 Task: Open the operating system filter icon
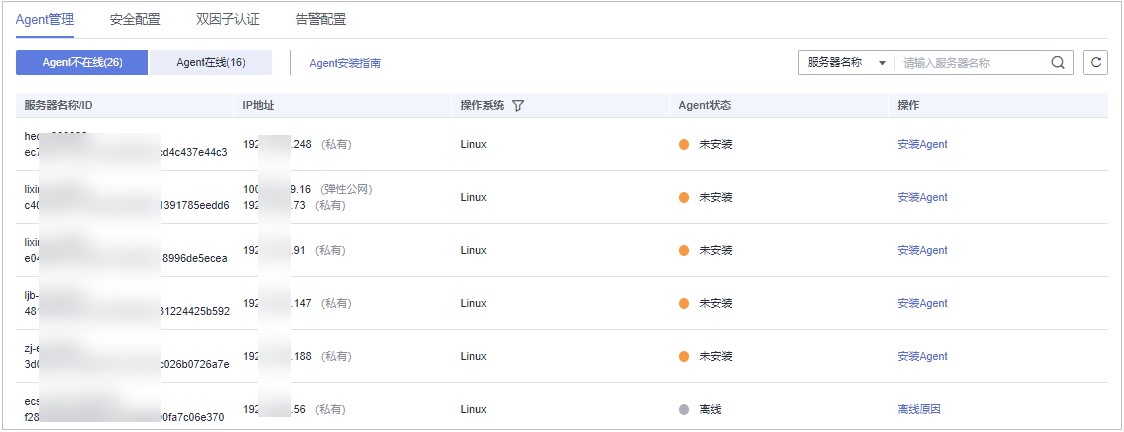point(518,105)
